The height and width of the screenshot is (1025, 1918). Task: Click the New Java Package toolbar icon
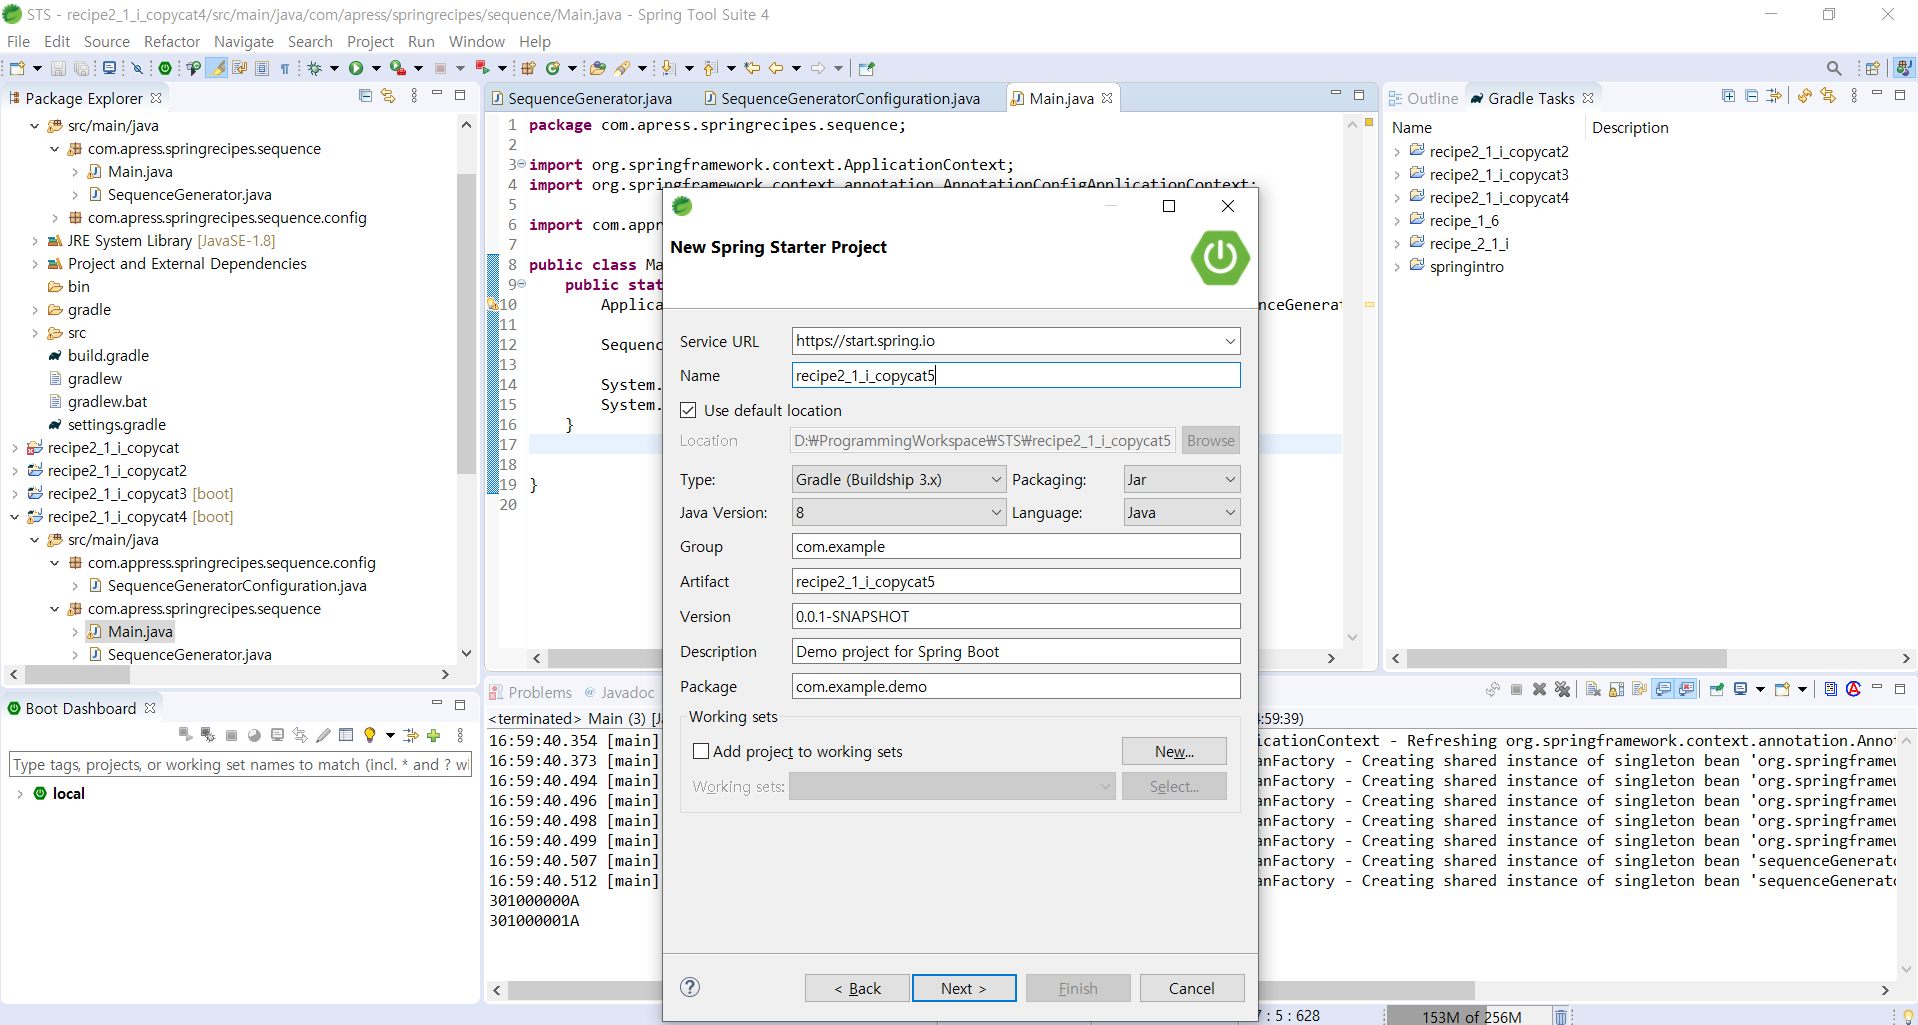[528, 68]
